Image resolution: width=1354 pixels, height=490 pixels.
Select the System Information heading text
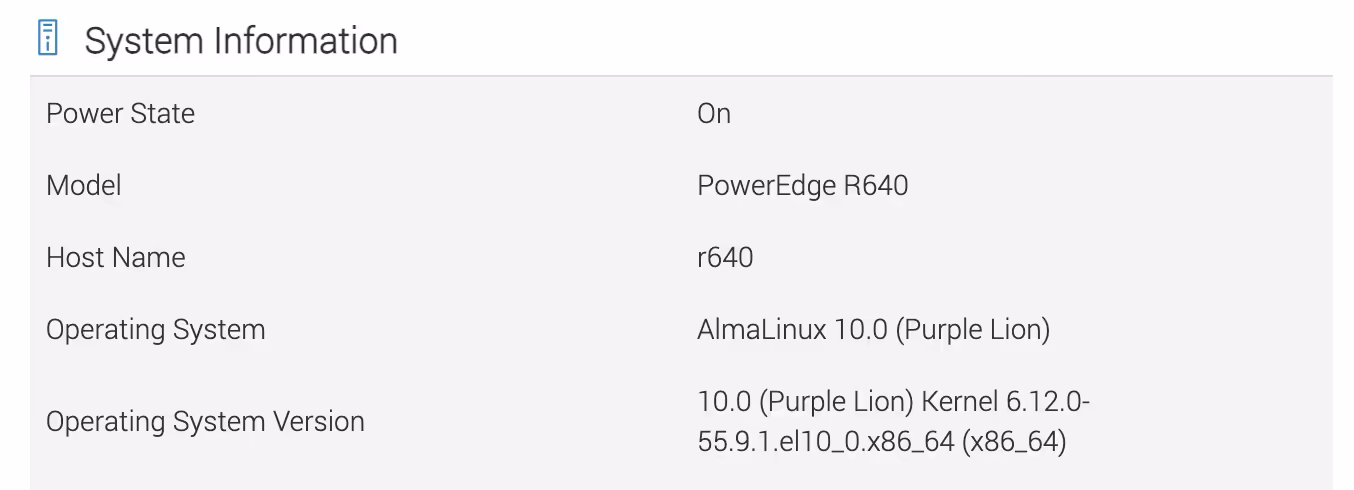[x=241, y=40]
